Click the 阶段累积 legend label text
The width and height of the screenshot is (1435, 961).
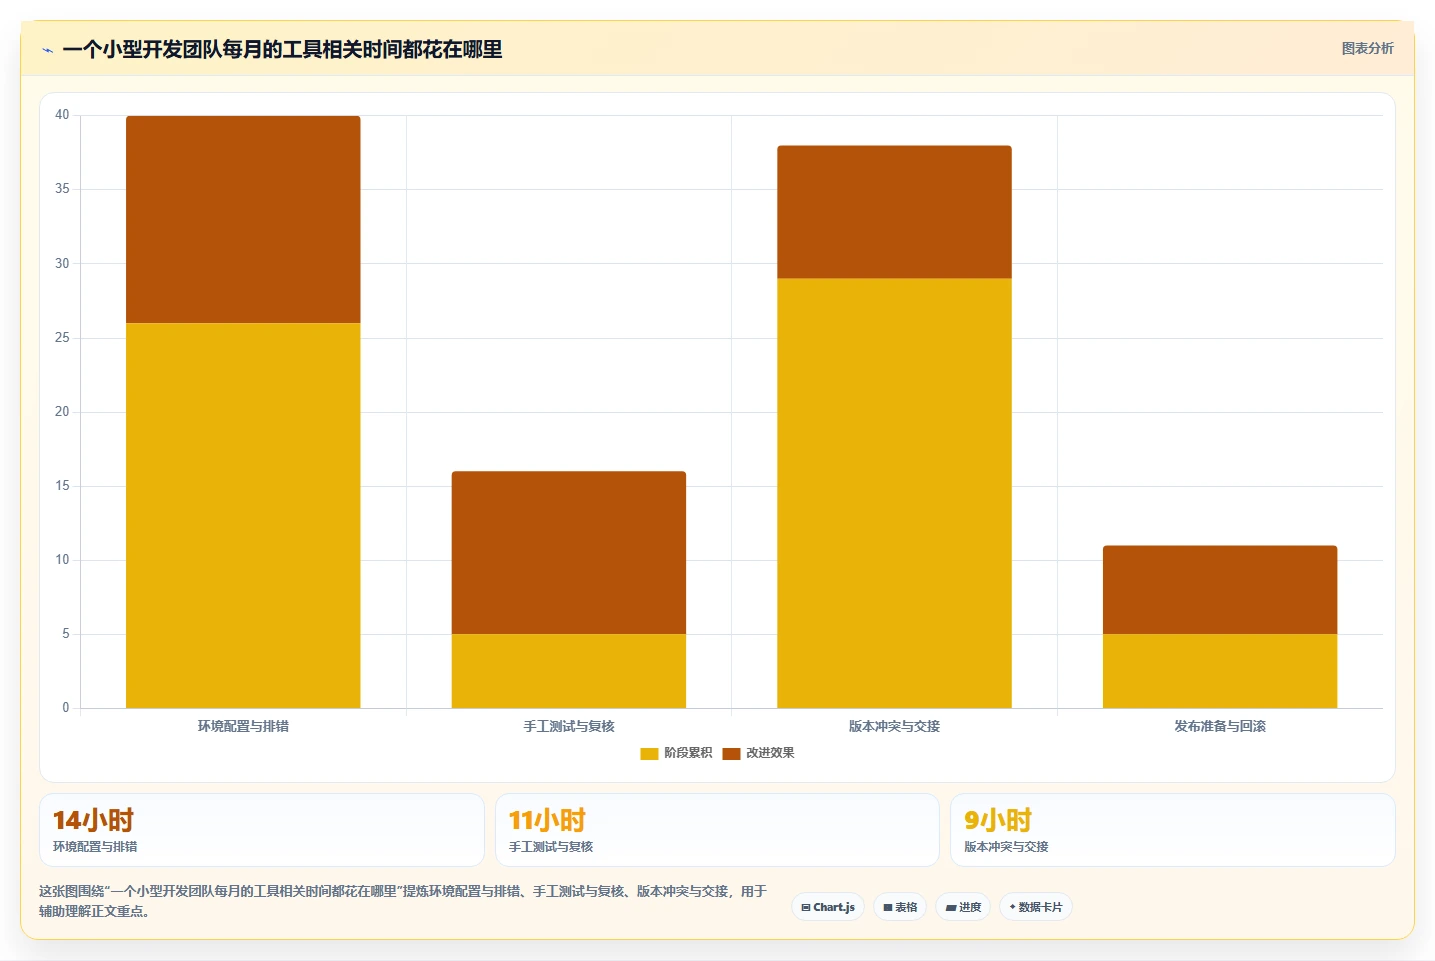click(688, 753)
